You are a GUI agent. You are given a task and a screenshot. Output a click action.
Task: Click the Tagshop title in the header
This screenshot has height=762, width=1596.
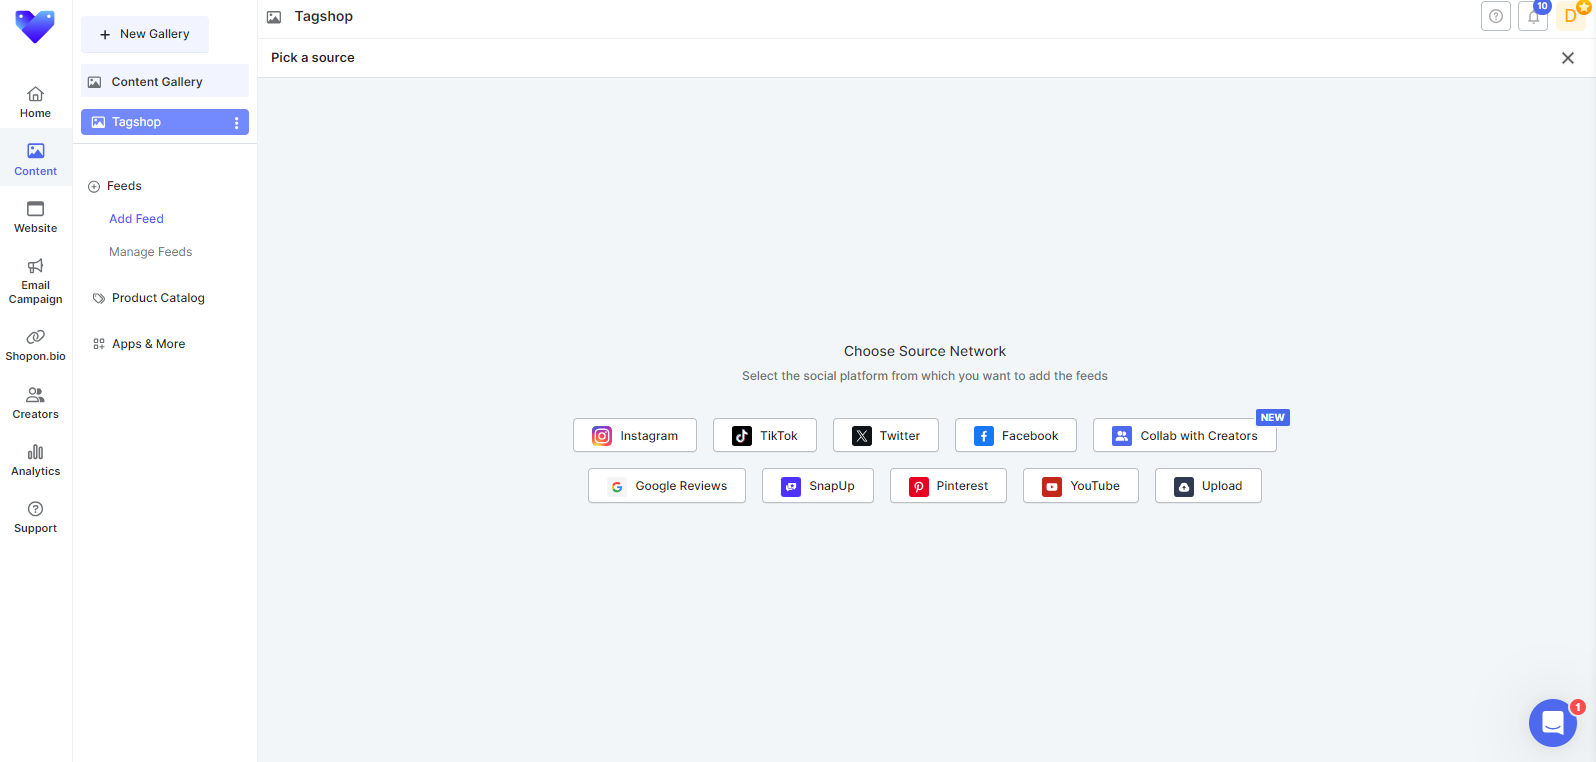pos(323,16)
